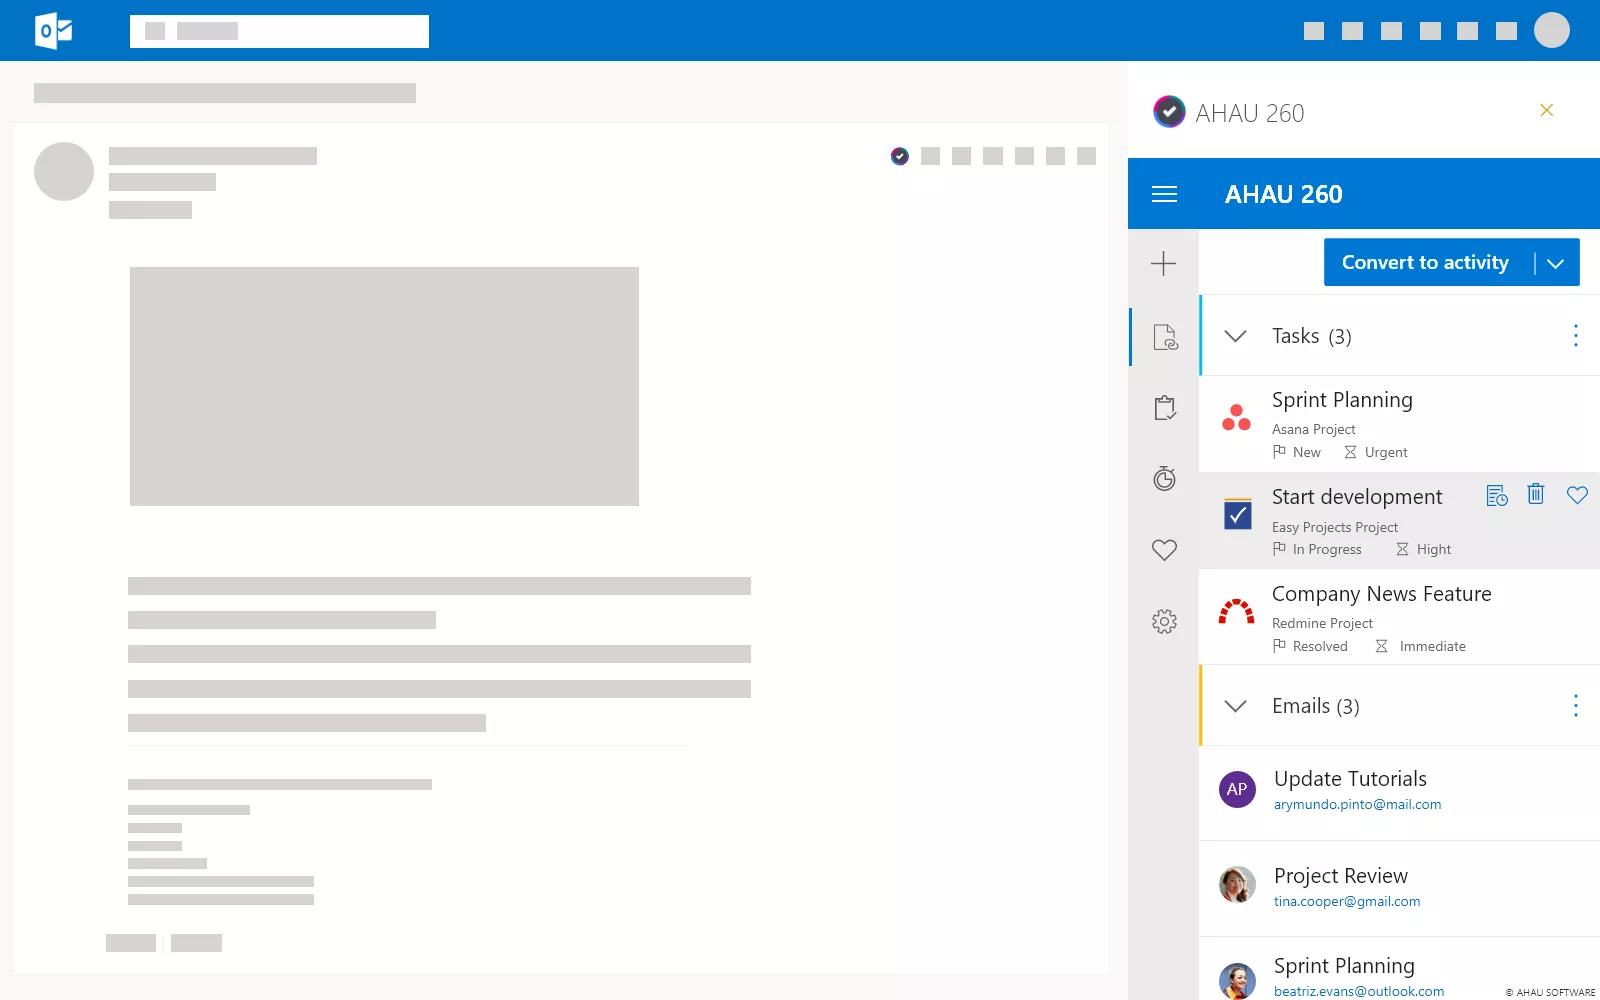Open Convert to activity dropdown arrow
This screenshot has width=1600, height=1000.
tap(1556, 263)
